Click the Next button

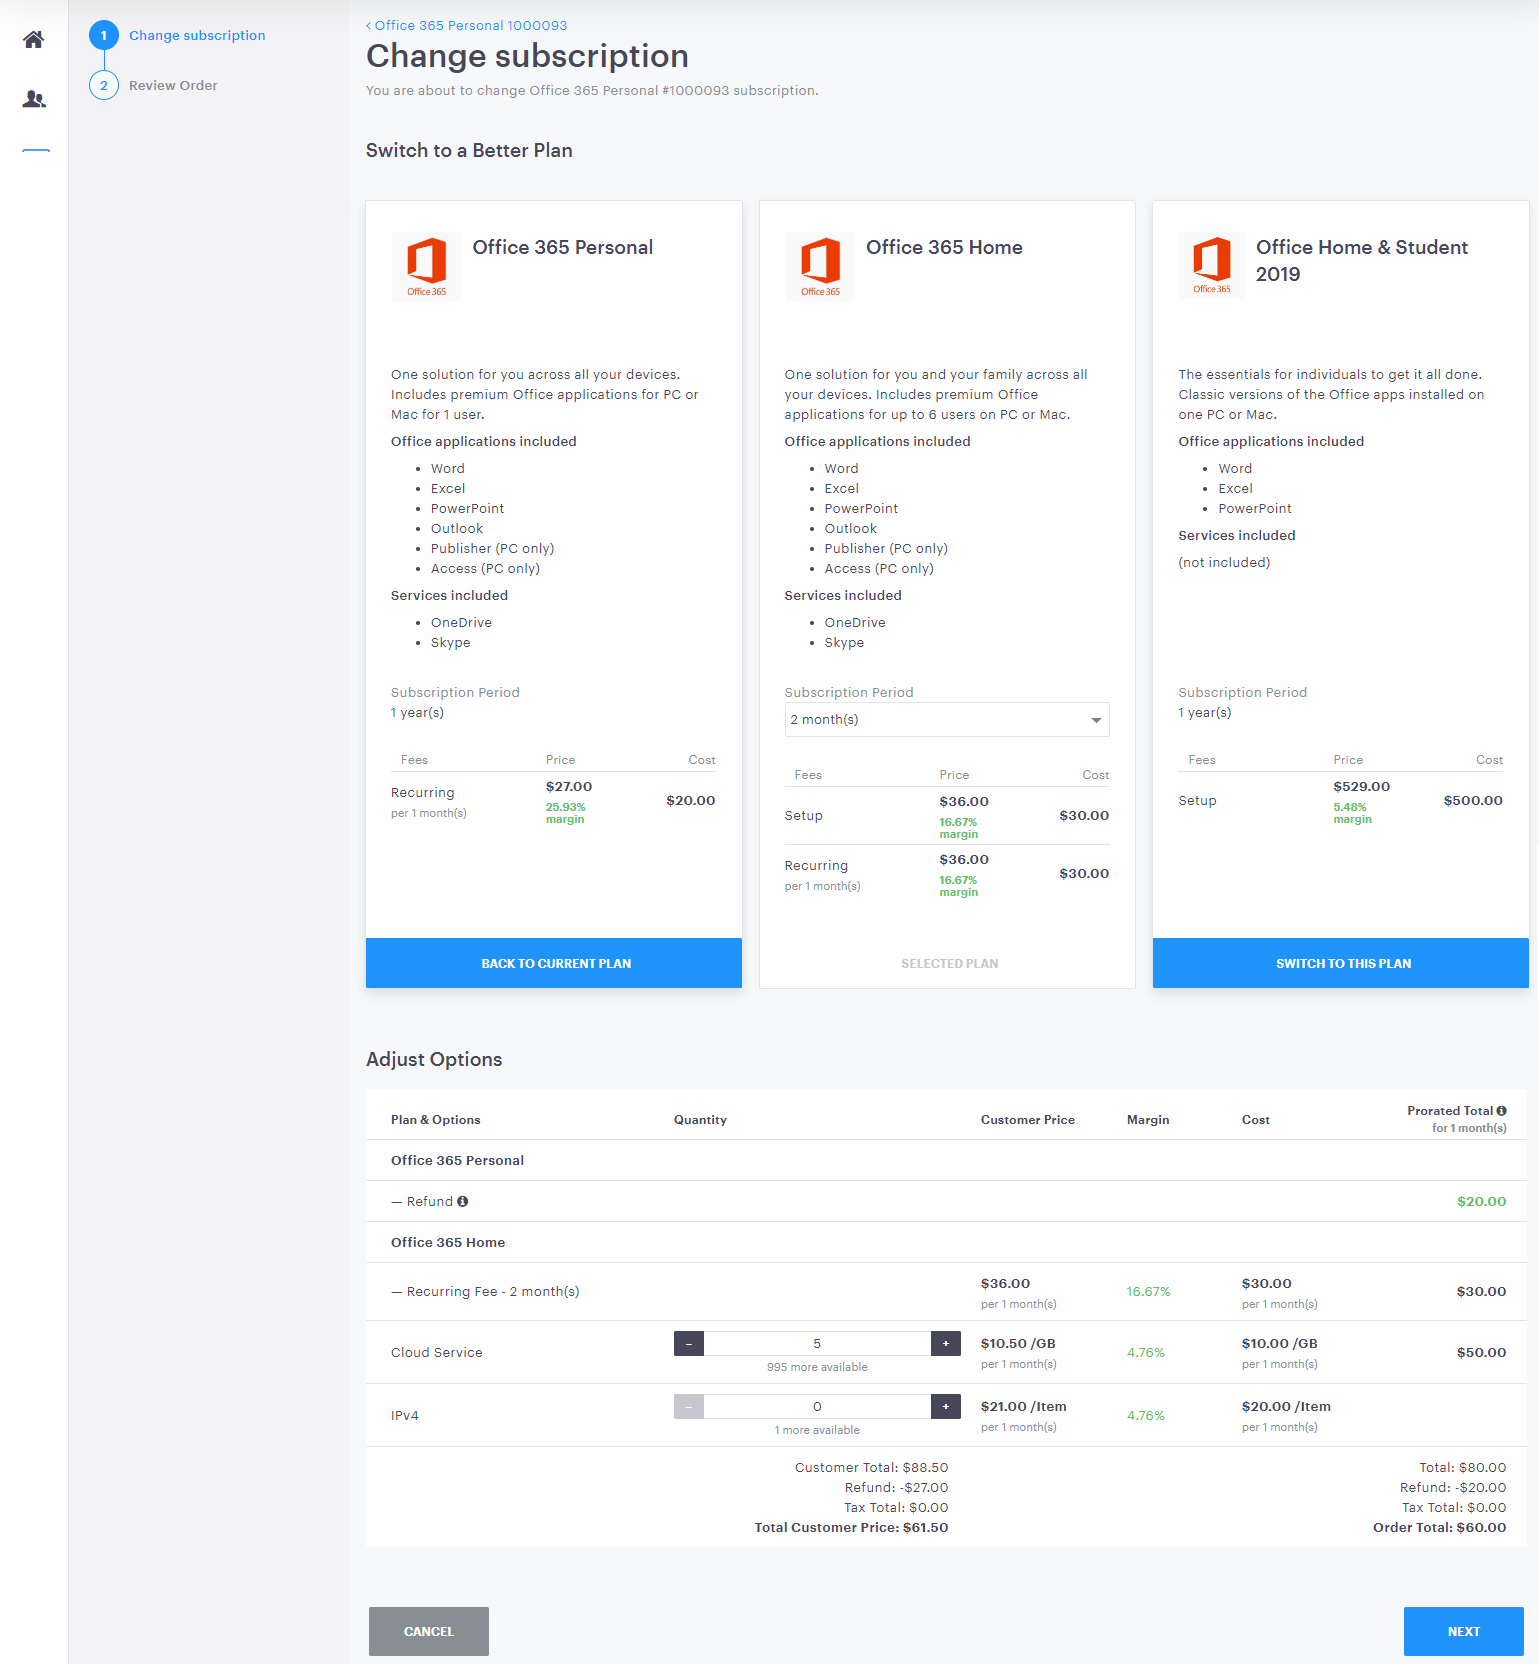[x=1464, y=1631]
